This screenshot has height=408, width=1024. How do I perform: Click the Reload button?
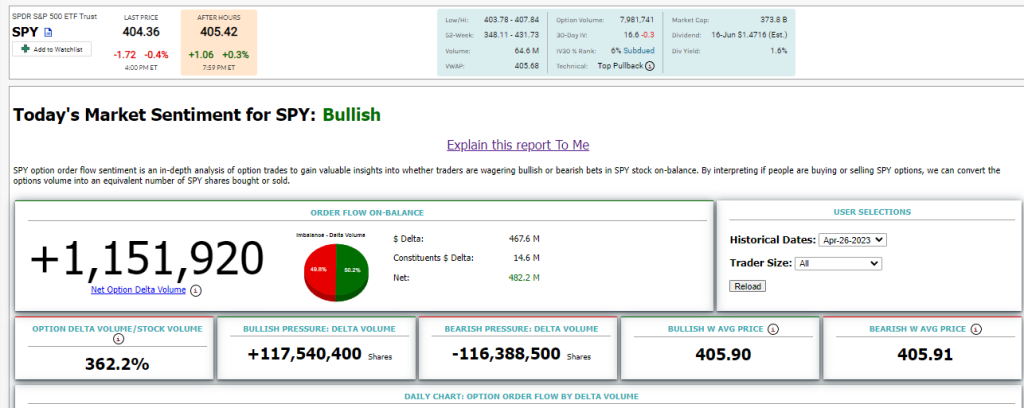click(747, 286)
